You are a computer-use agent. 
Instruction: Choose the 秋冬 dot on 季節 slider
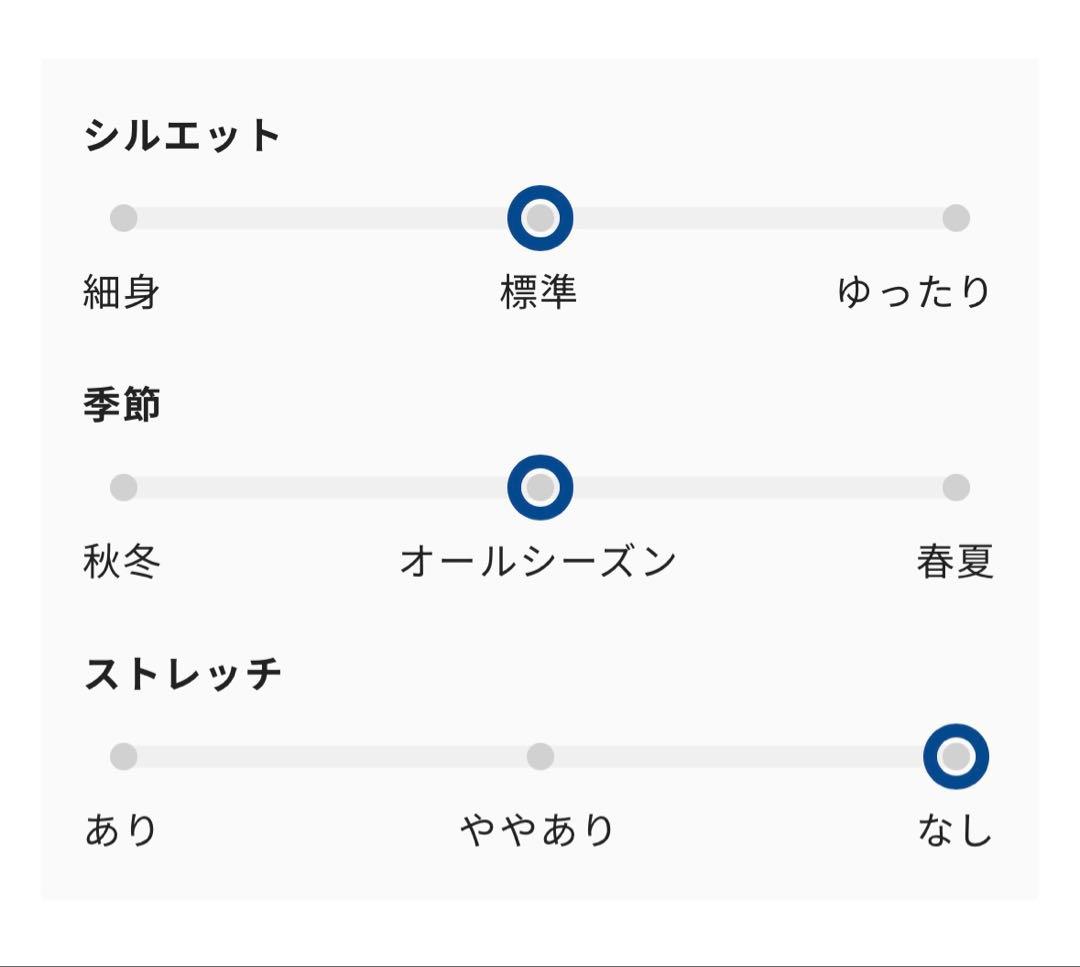click(x=123, y=488)
